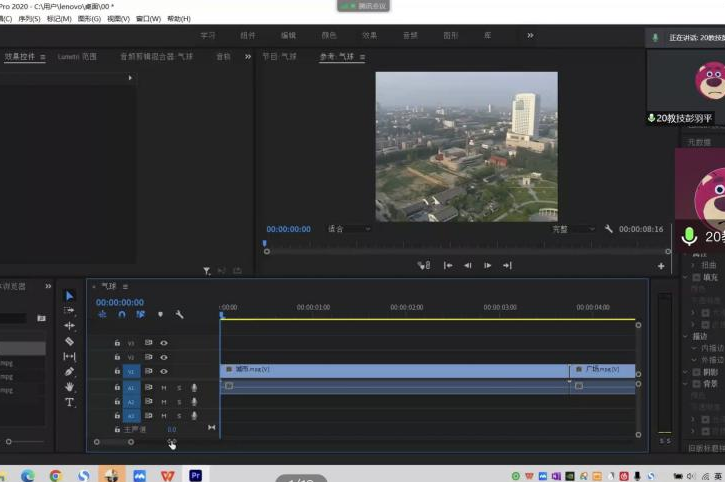Mute audio track A1
Image resolution: width=725 pixels, height=482 pixels.
coord(164,387)
